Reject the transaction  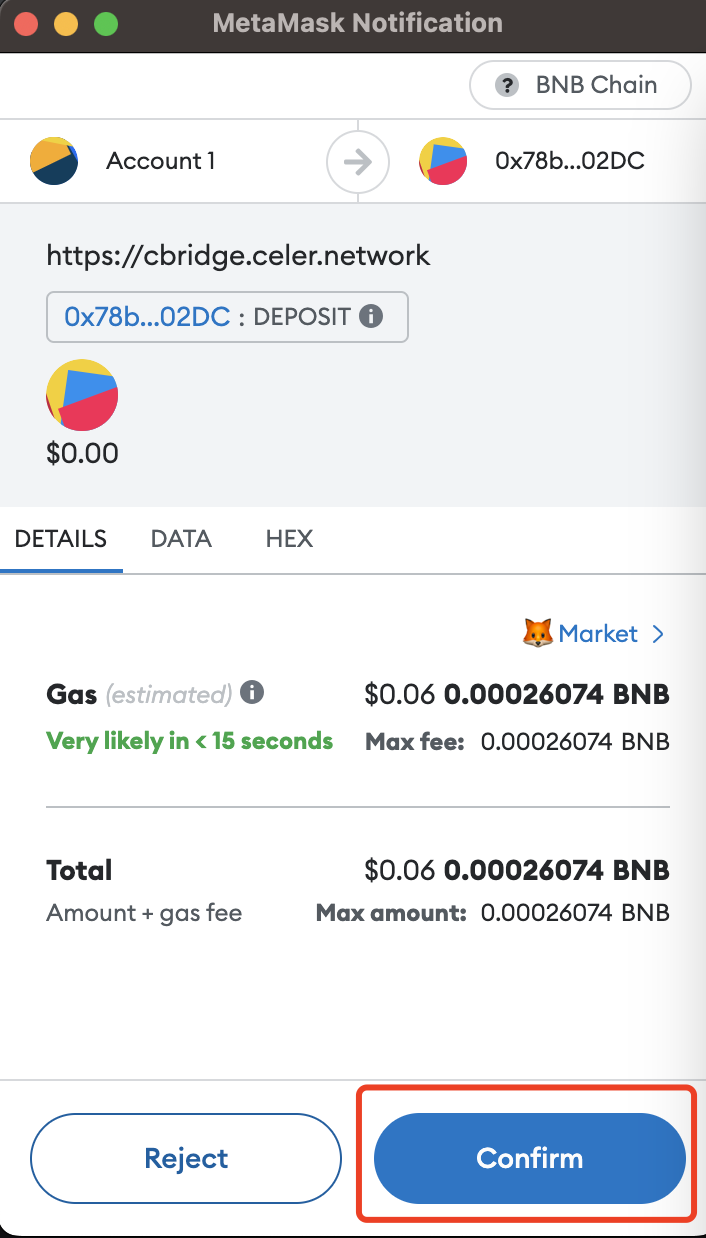[x=186, y=1158]
